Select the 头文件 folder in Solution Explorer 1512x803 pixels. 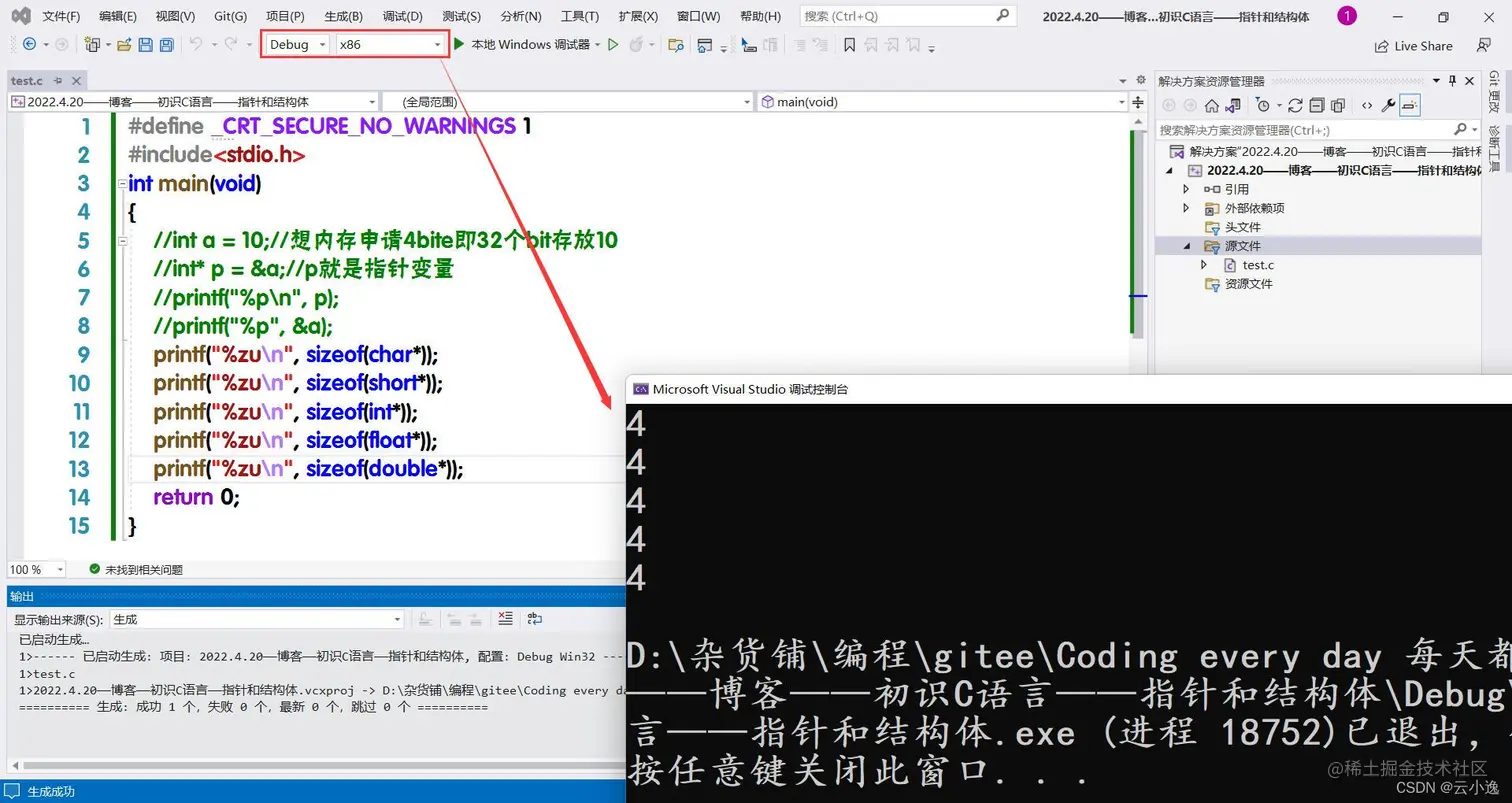(x=1243, y=227)
